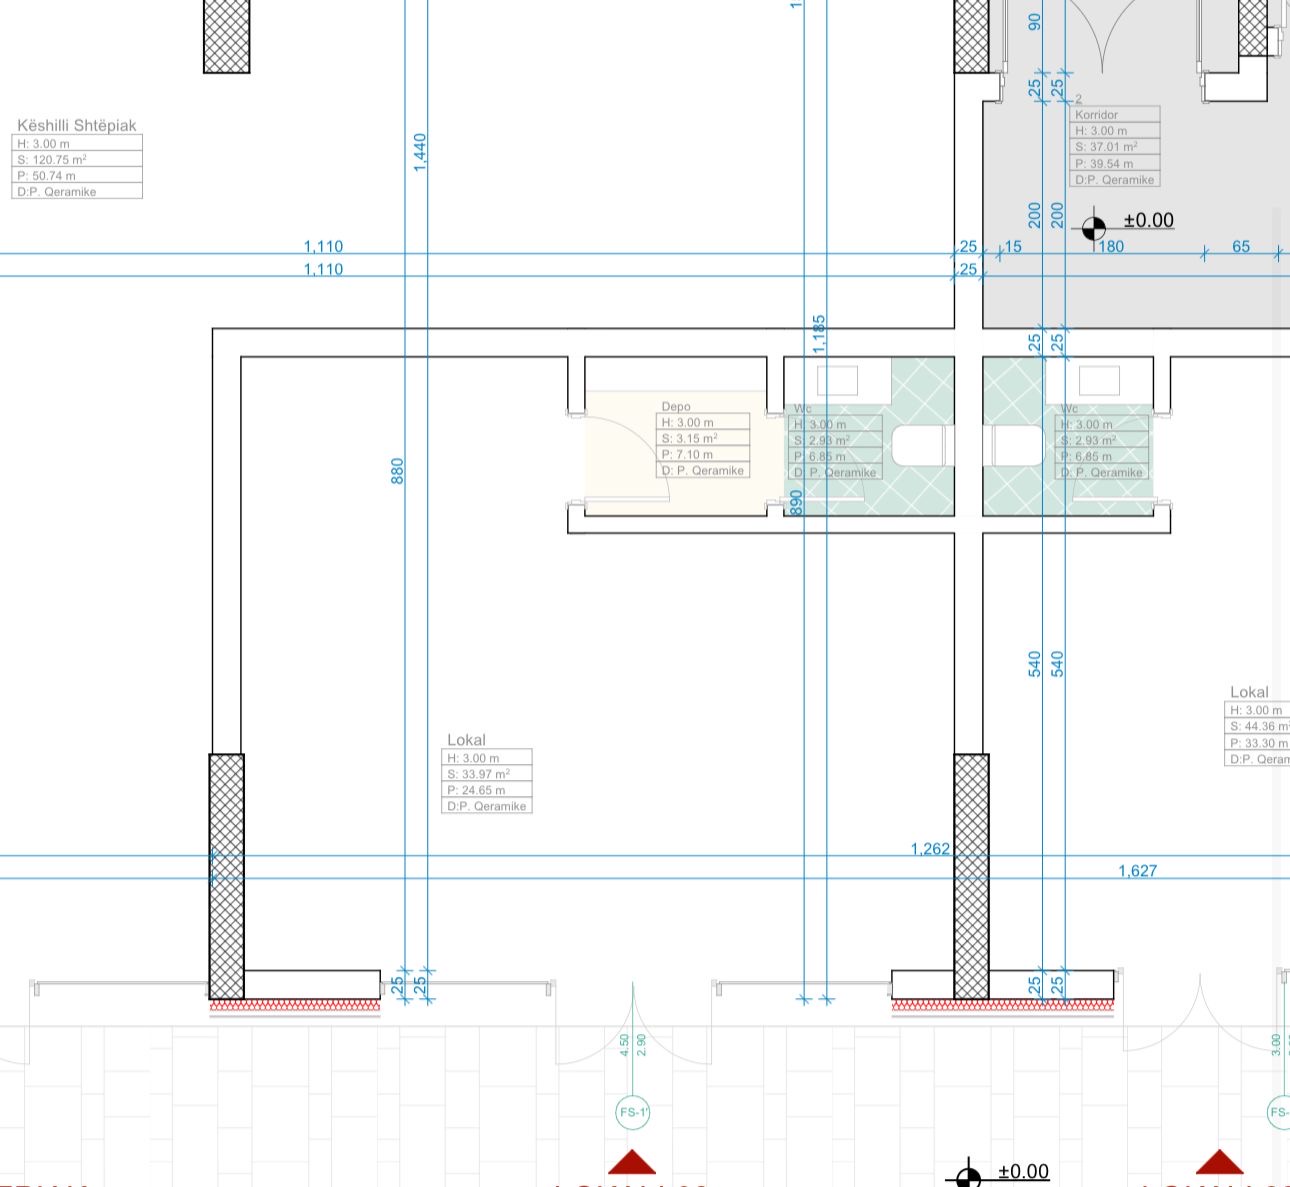The width and height of the screenshot is (1290, 1187).
Task: Select the hatched column at the bottom left
Action: click(x=227, y=876)
